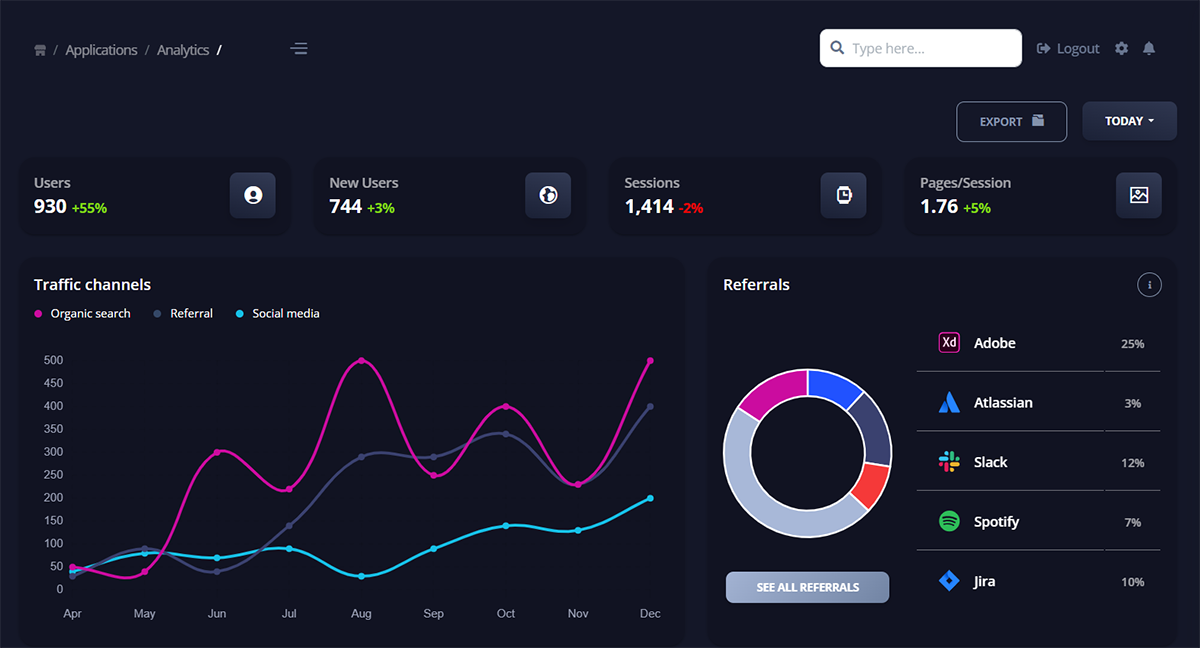Image resolution: width=1200 pixels, height=648 pixels.
Task: Collapse the sidebar with the hamburger icon
Action: (x=298, y=48)
